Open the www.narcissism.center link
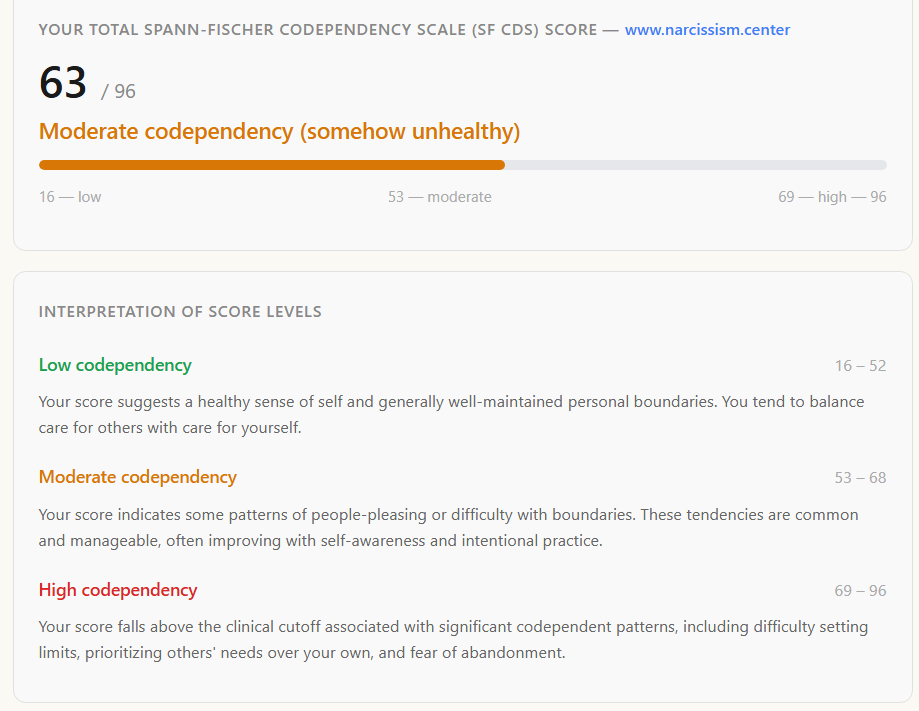The width and height of the screenshot is (919, 711). coord(707,30)
